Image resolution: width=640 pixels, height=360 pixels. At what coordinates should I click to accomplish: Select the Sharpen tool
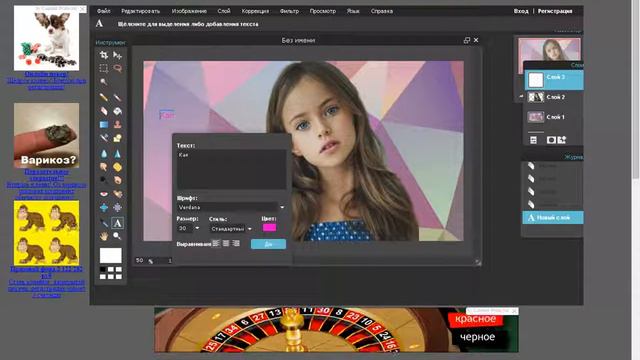click(118, 154)
